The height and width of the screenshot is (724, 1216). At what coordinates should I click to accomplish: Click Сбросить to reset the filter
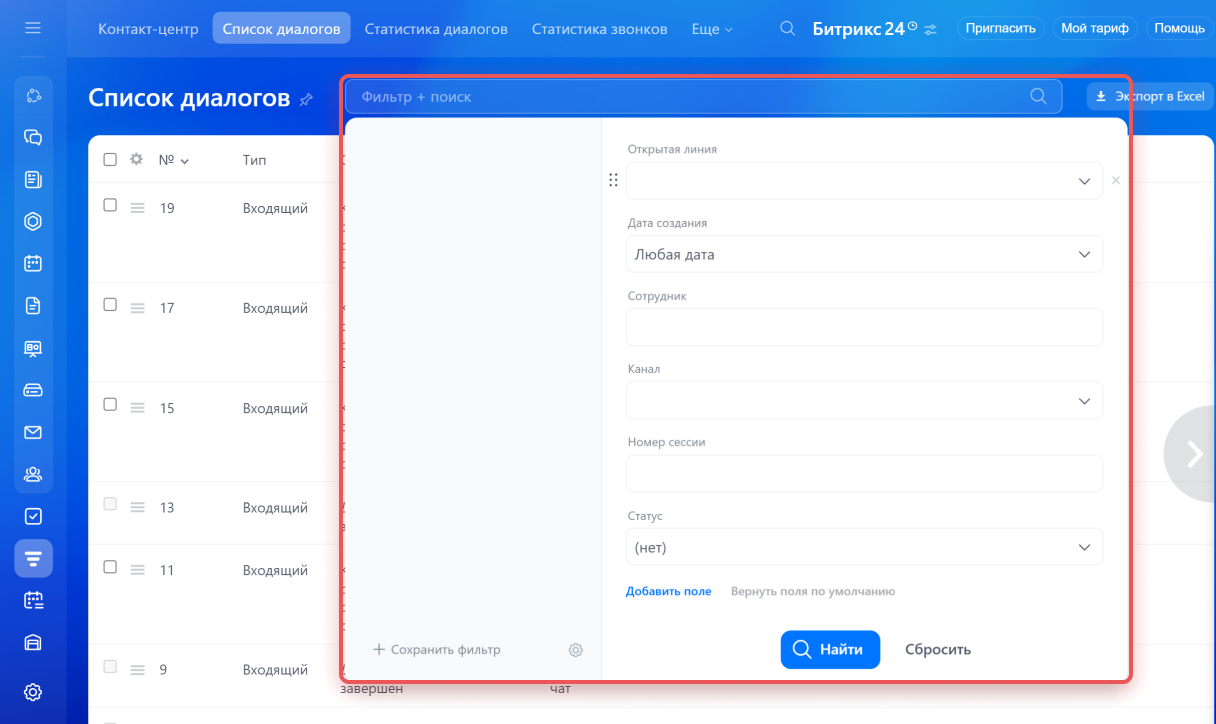(938, 649)
